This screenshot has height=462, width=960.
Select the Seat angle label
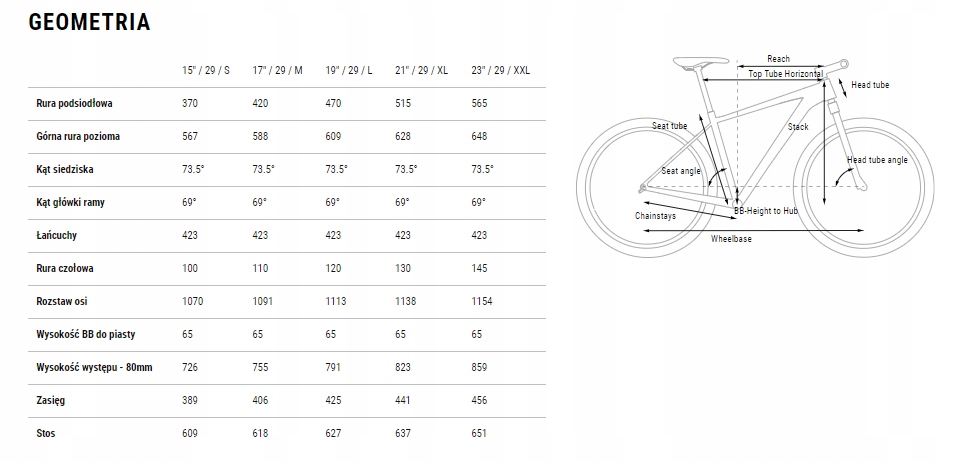[681, 171]
